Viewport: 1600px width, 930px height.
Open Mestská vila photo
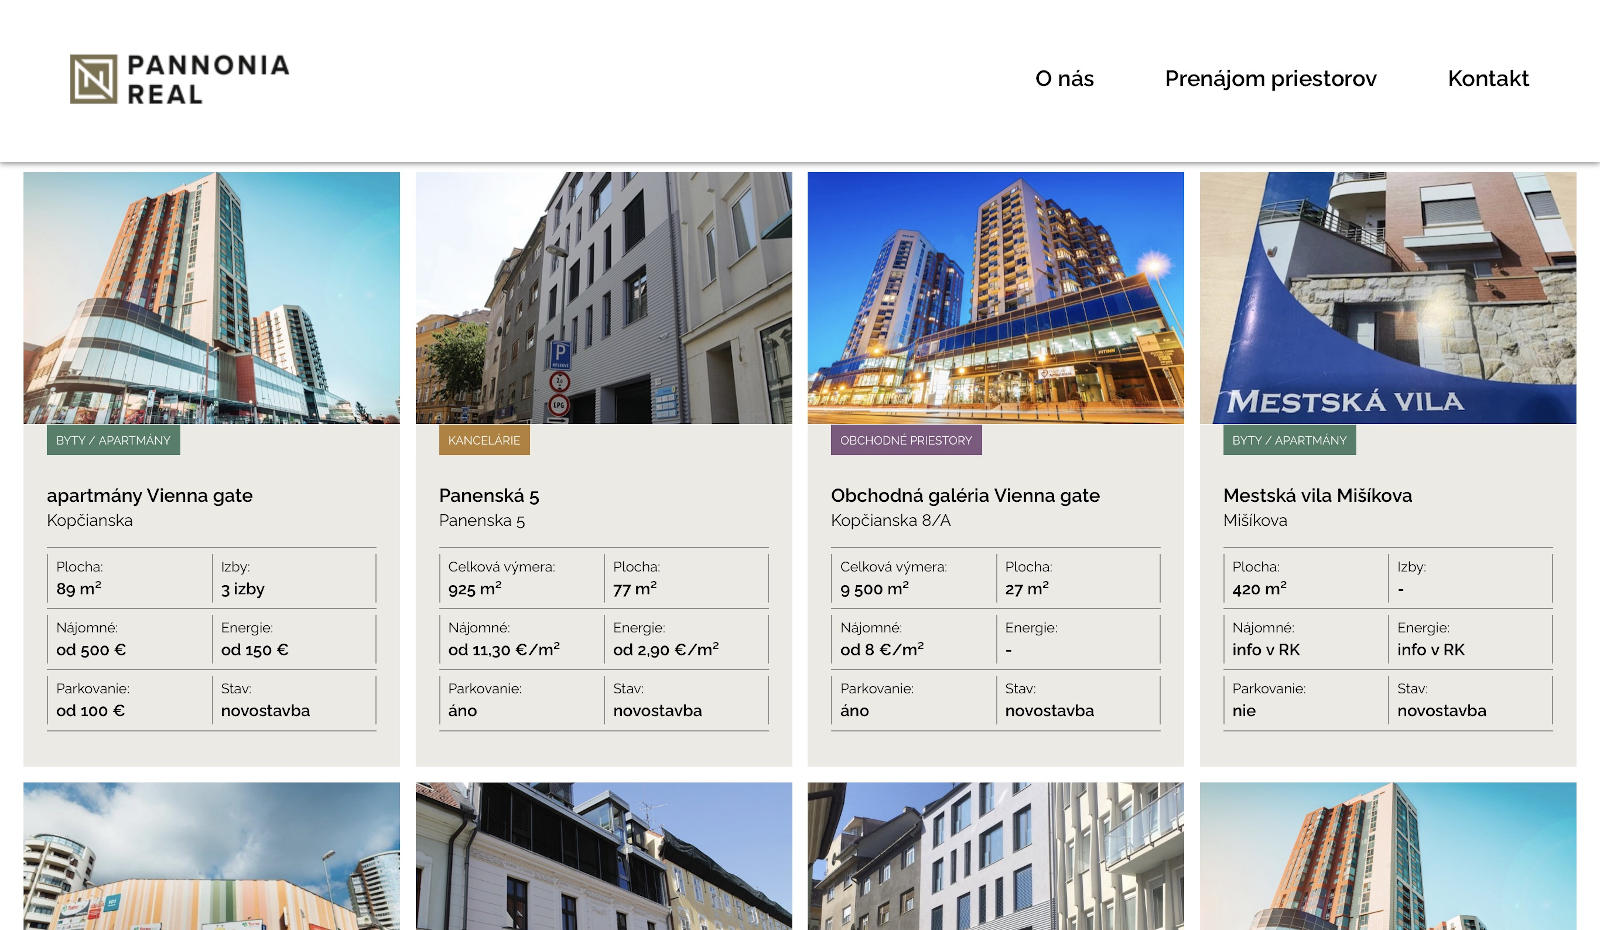tap(1388, 298)
